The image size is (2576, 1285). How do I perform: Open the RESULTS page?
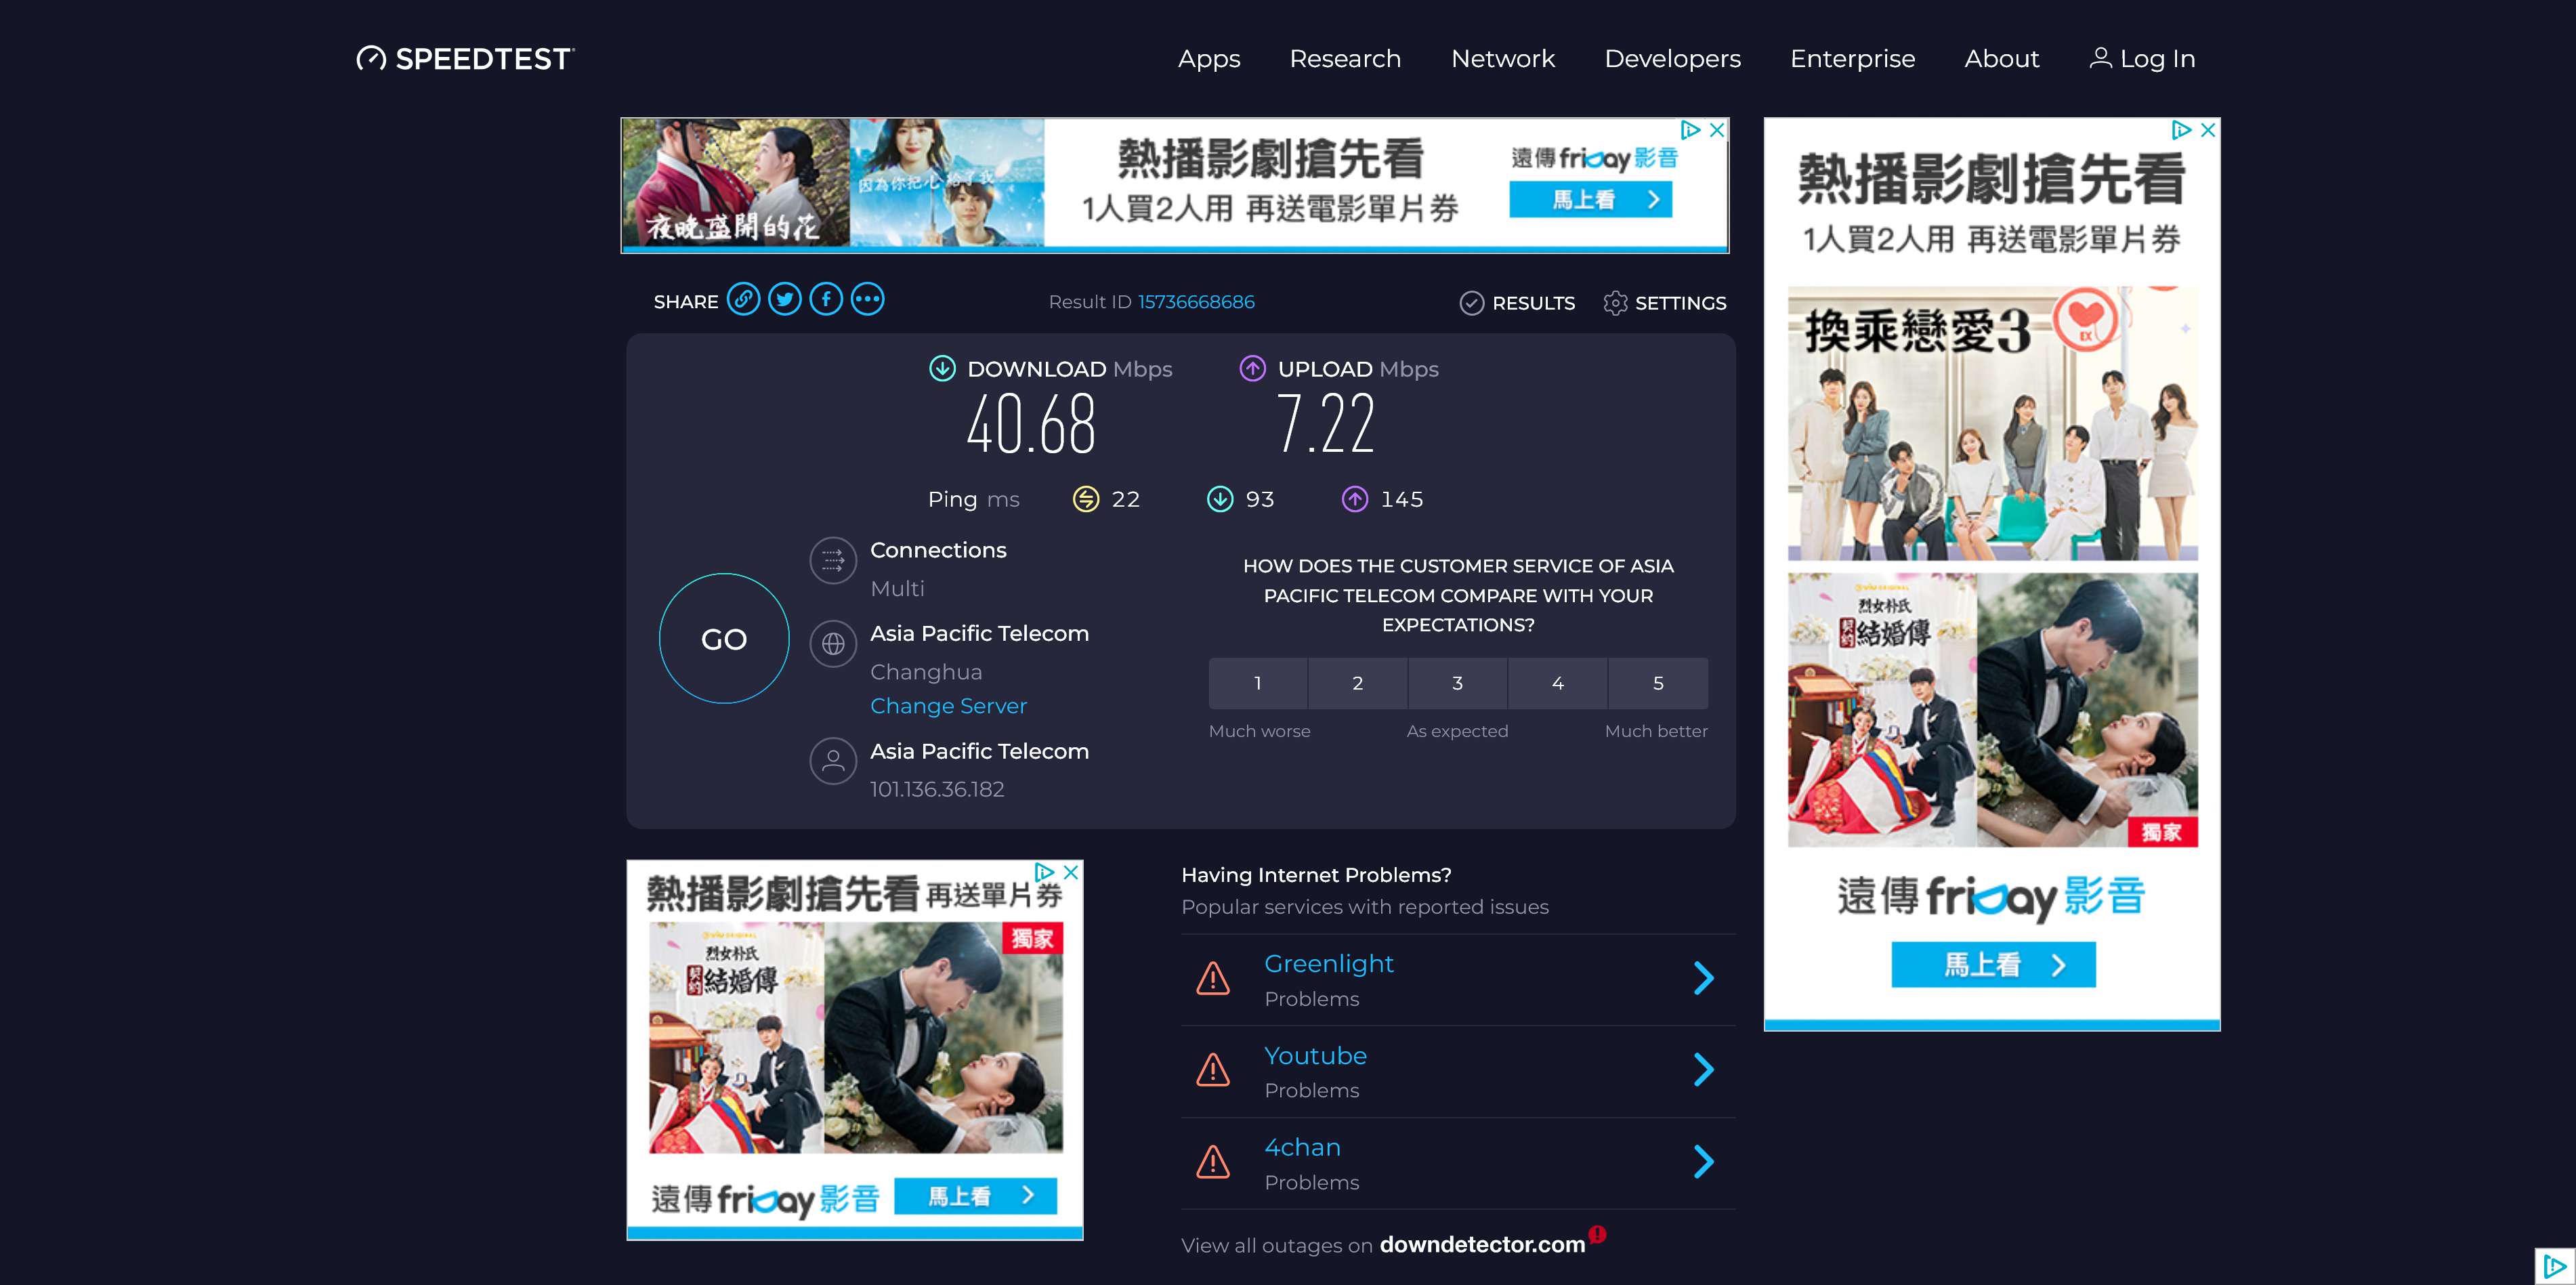pos(1517,303)
